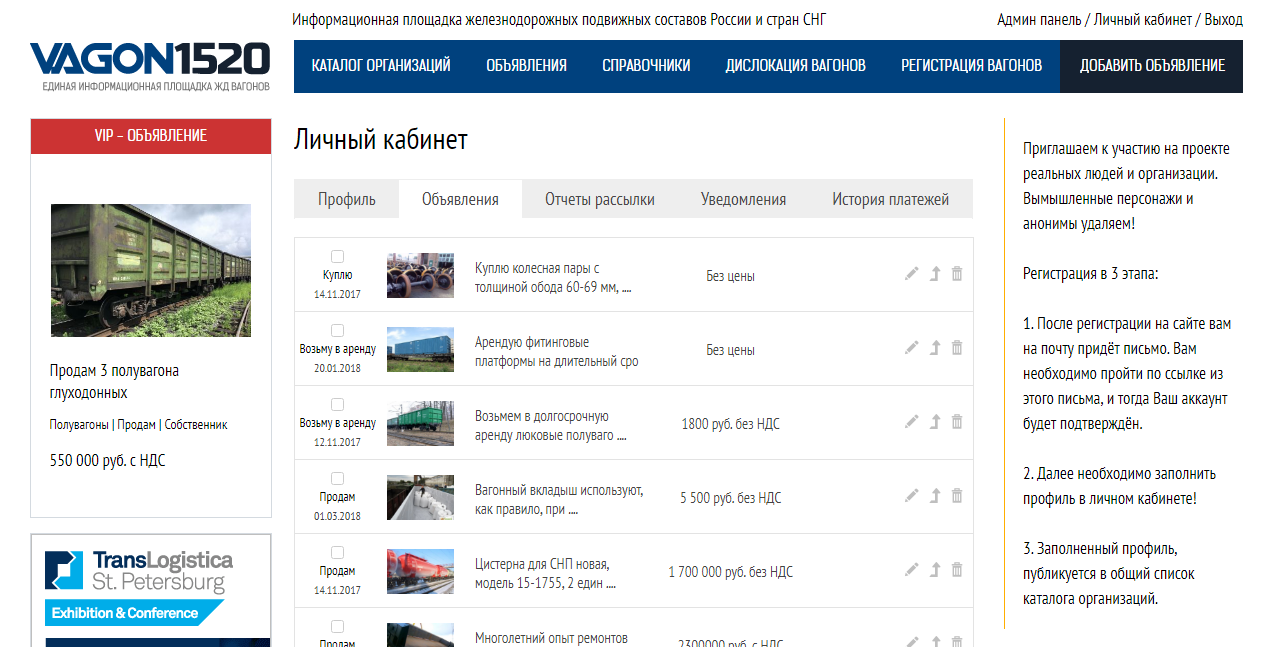Viewport: 1284px width, 647px height.
Task: Raise the 'Куплю колесная пары' listing (up arrow)
Action: tap(935, 274)
